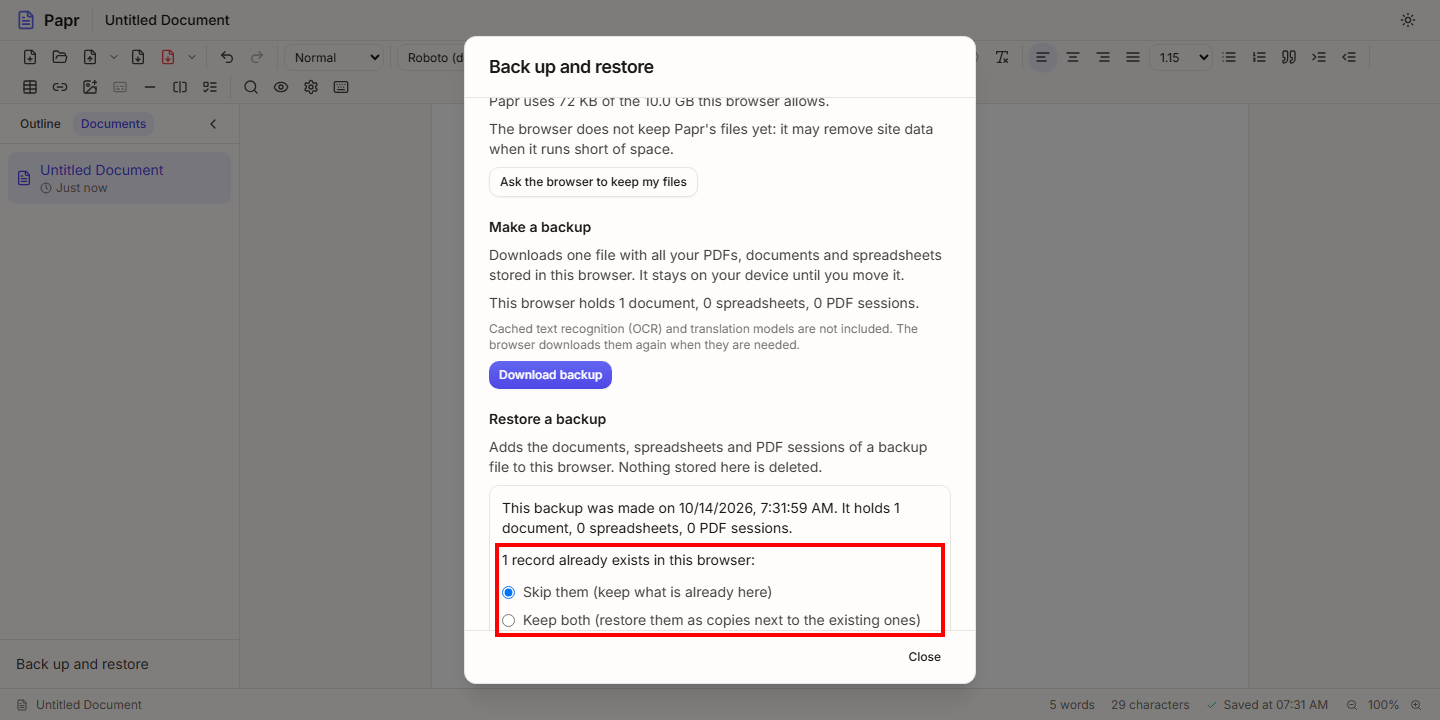The image size is (1440, 720).
Task: Select the 'Keep both' radio option
Action: click(509, 620)
